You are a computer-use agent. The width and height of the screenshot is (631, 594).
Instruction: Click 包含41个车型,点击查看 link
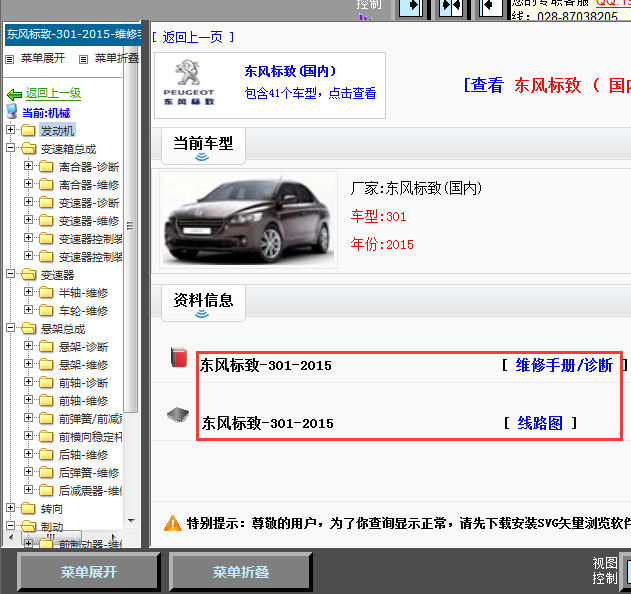tap(310, 93)
